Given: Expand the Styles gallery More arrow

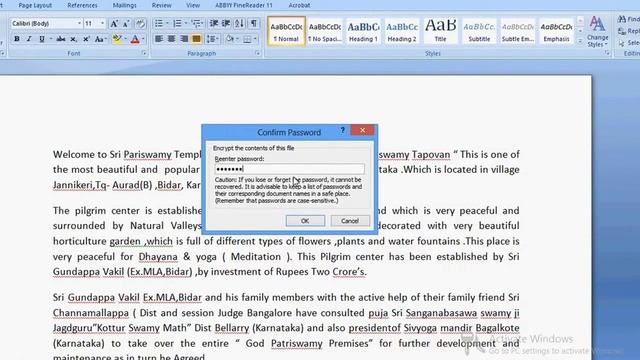Looking at the screenshot, I should 580,41.
